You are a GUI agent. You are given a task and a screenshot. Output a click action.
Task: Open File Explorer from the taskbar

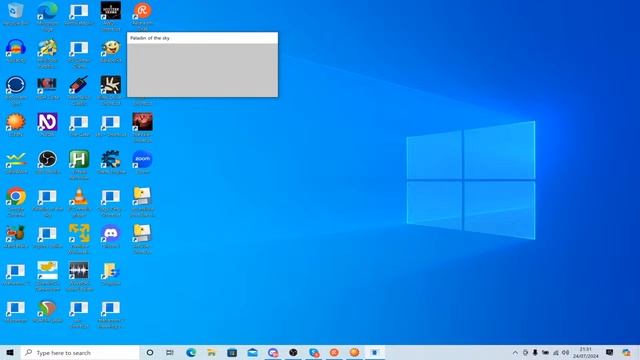[211, 353]
